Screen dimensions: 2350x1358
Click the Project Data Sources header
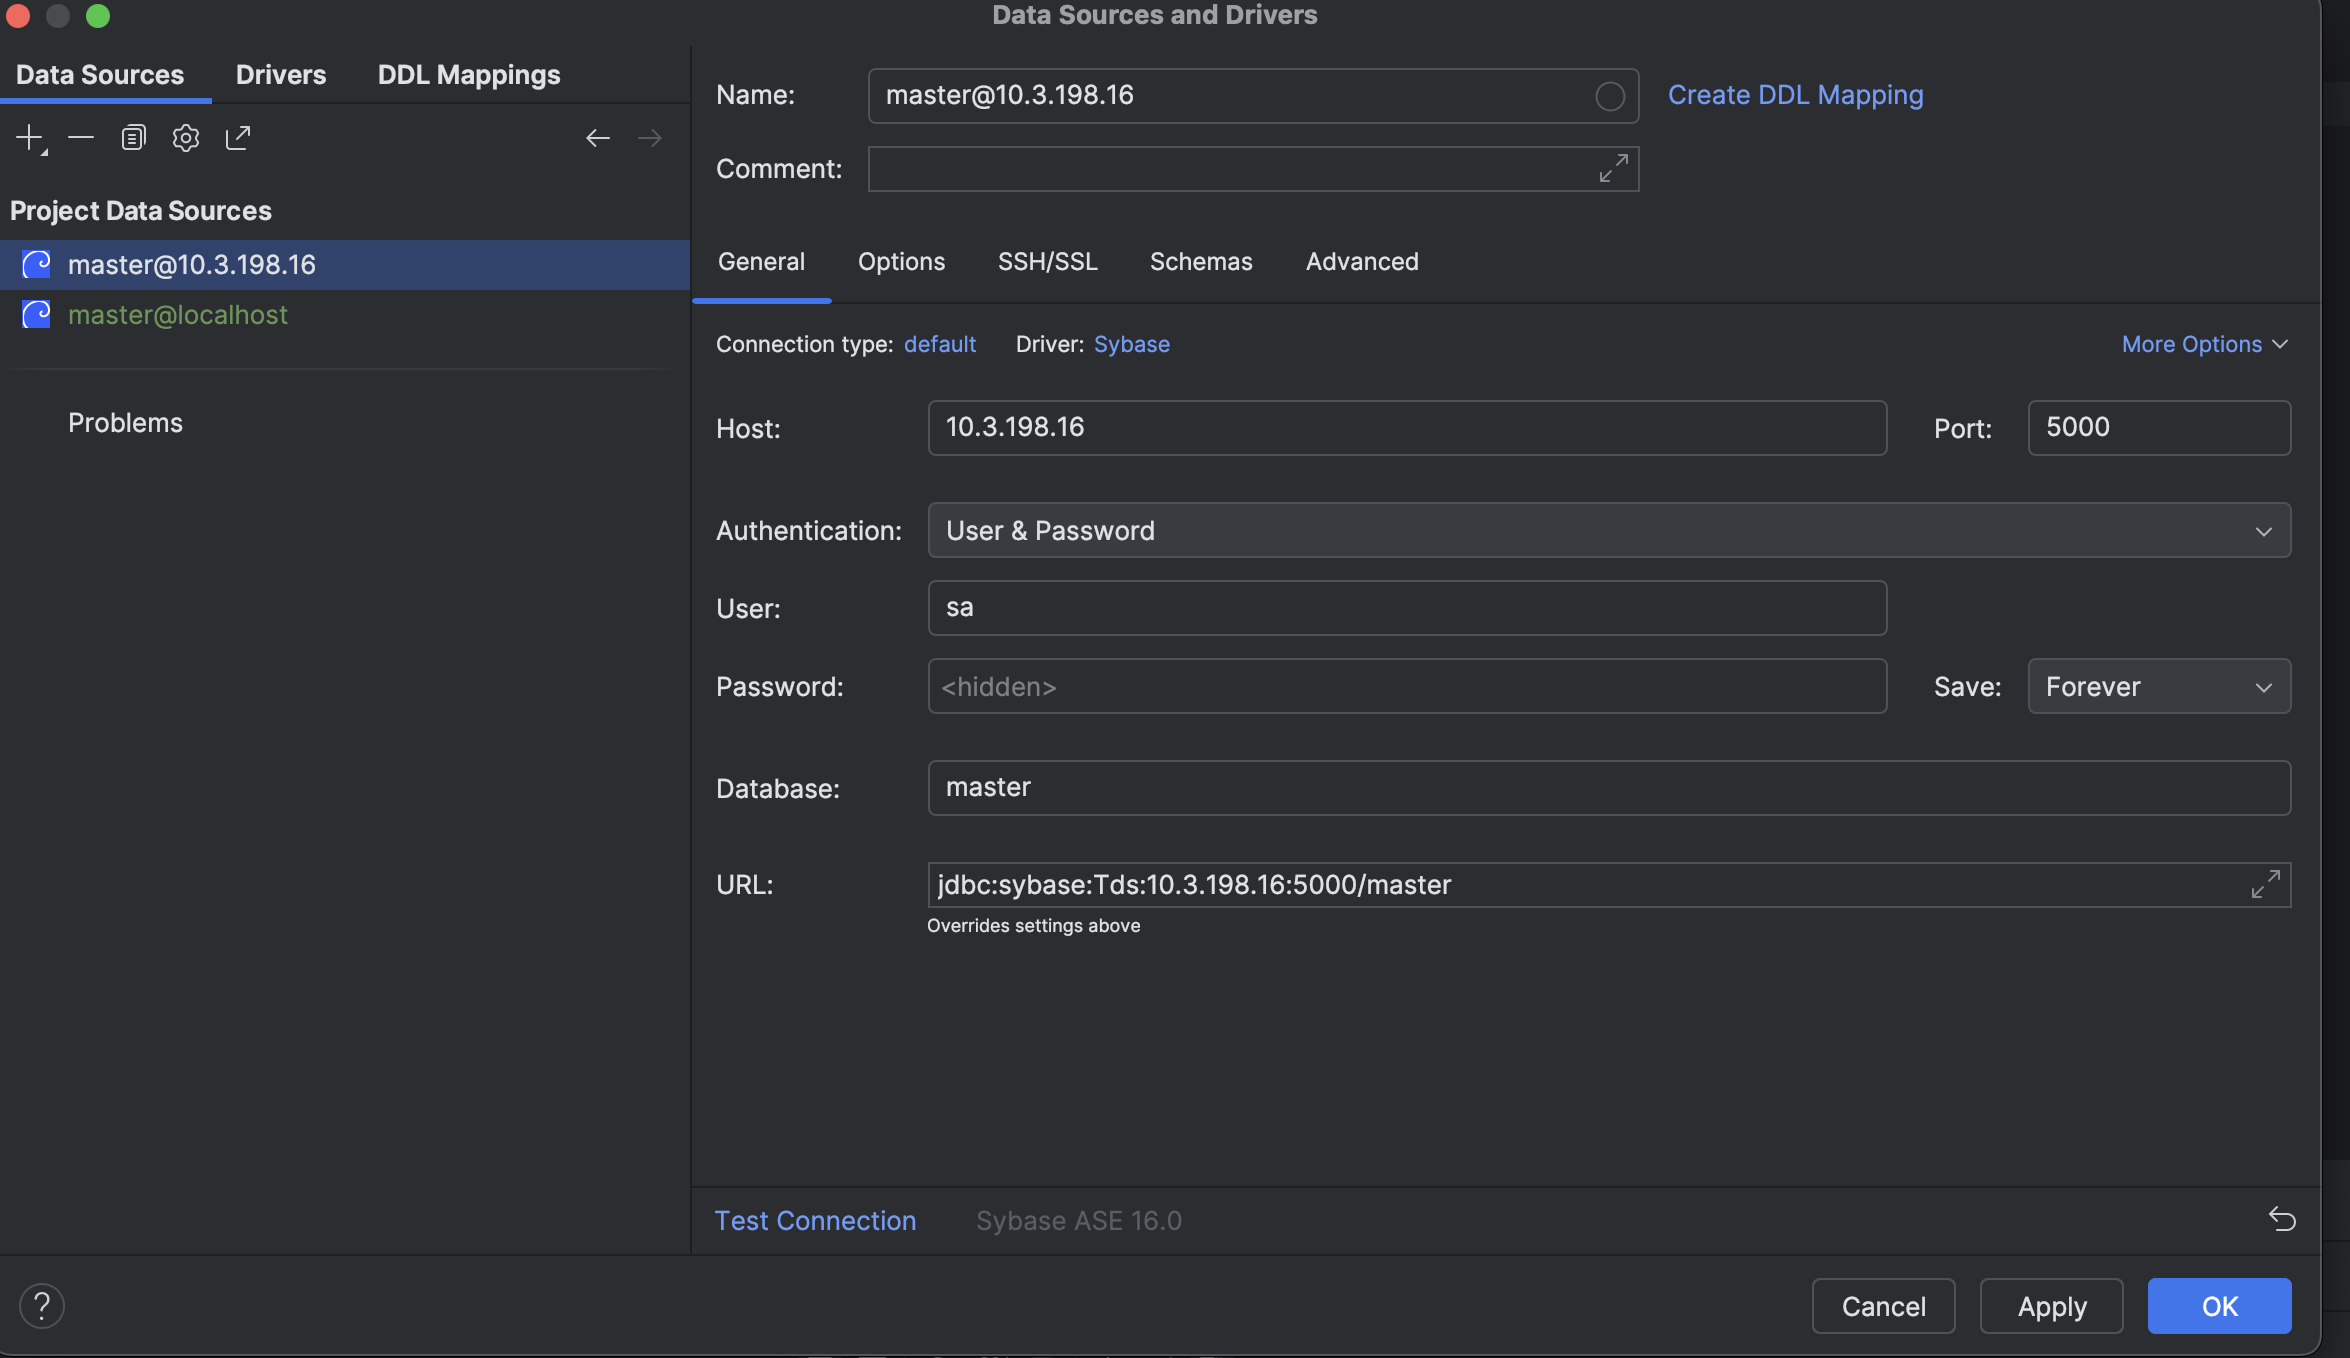tap(141, 211)
